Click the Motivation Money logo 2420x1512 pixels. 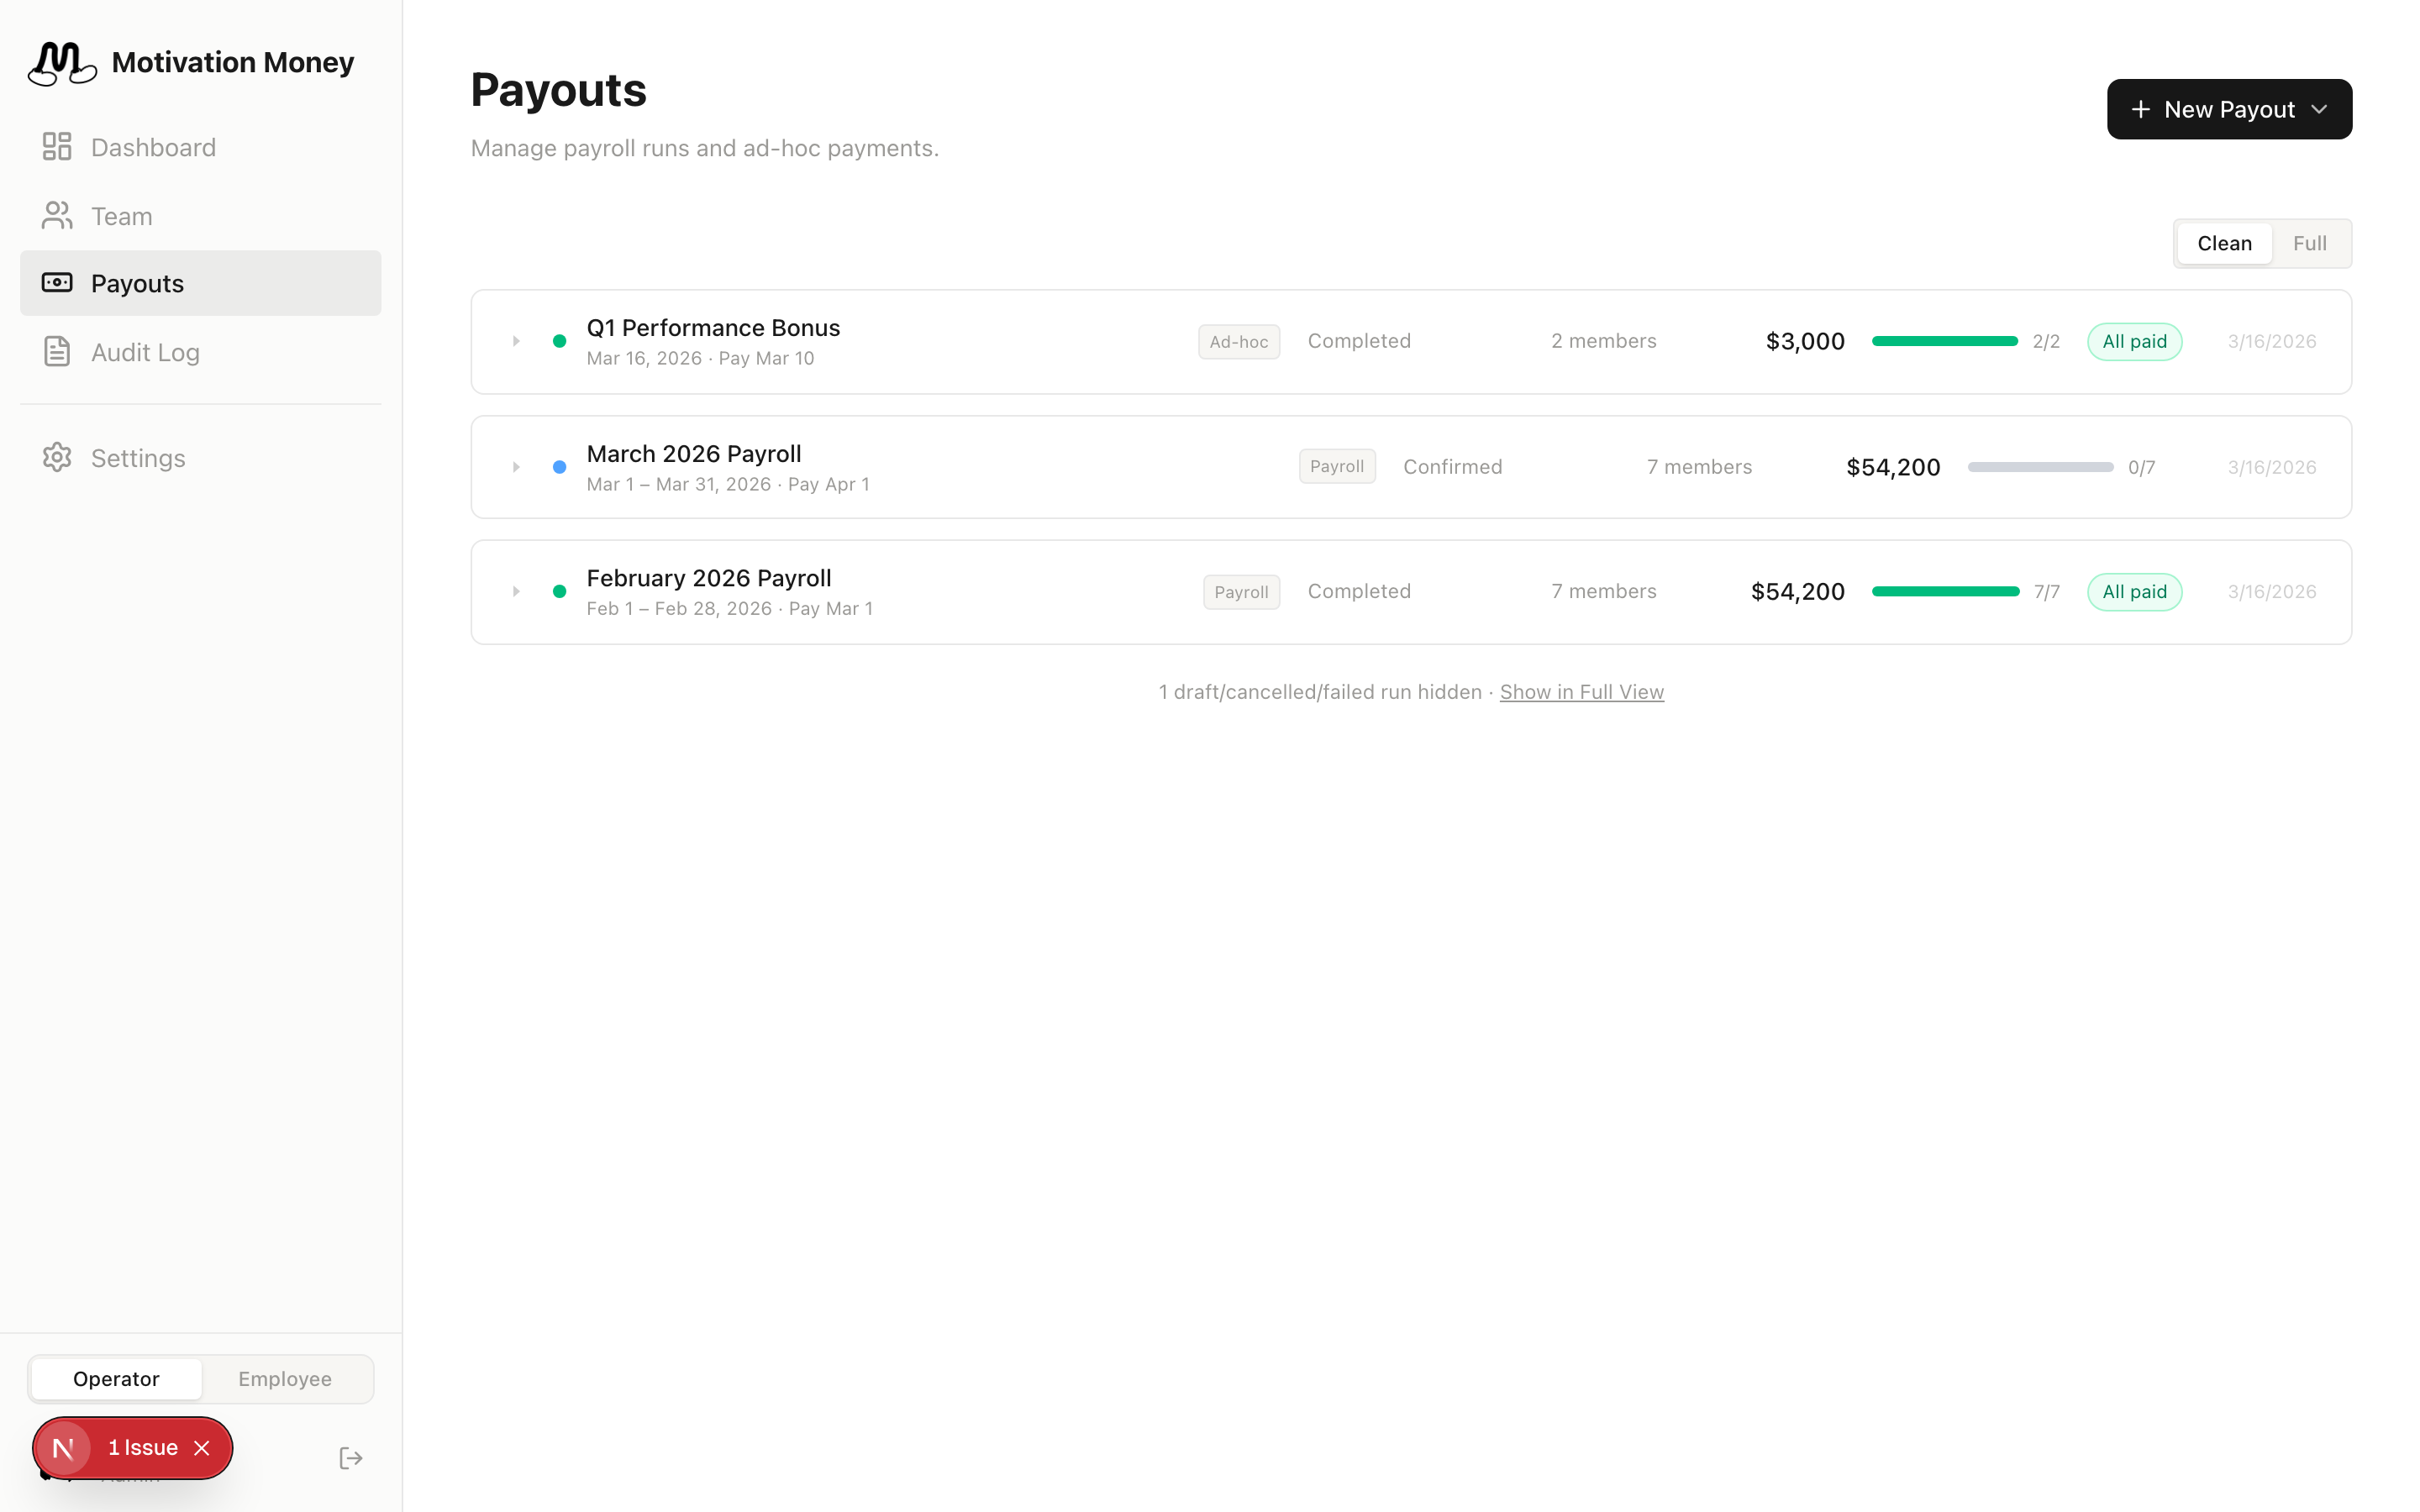pos(61,62)
